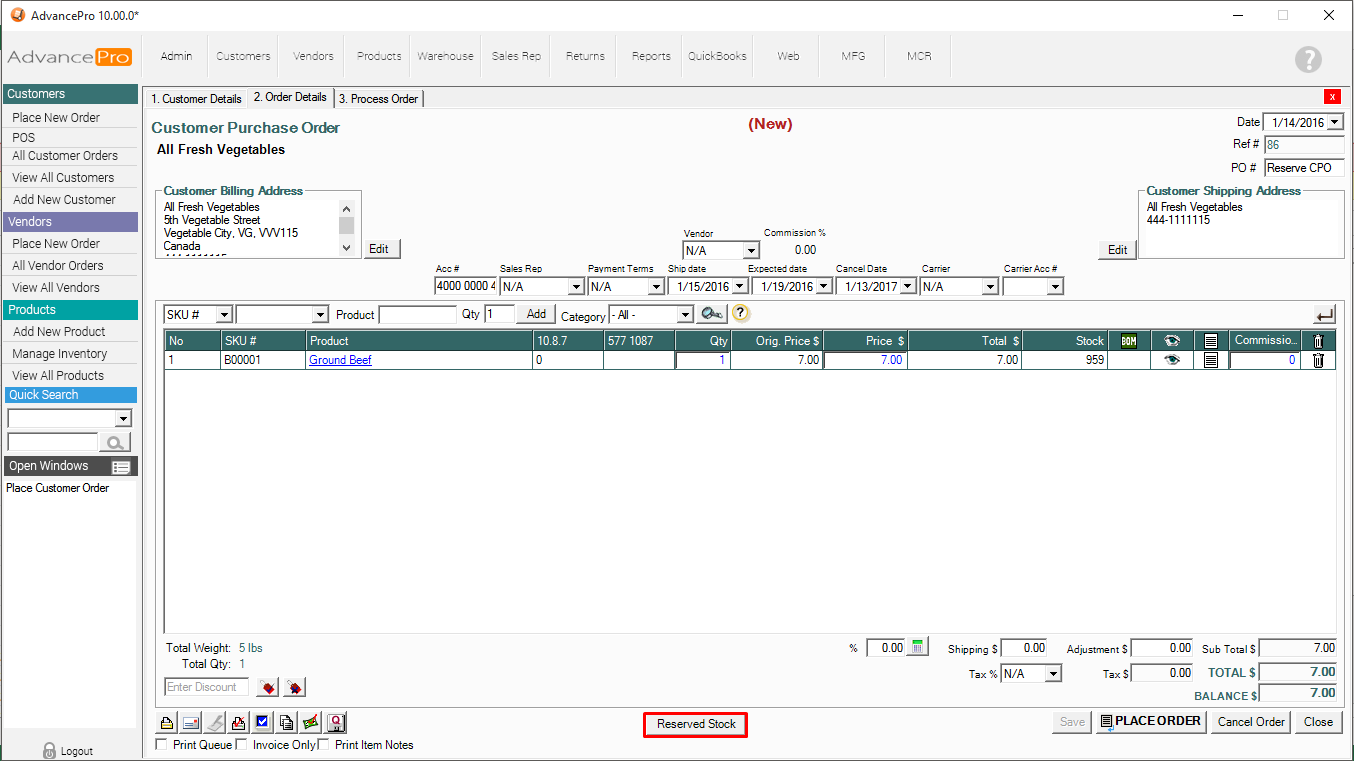Click the red tag apply discount icon
The width and height of the screenshot is (1354, 761).
coord(267,687)
